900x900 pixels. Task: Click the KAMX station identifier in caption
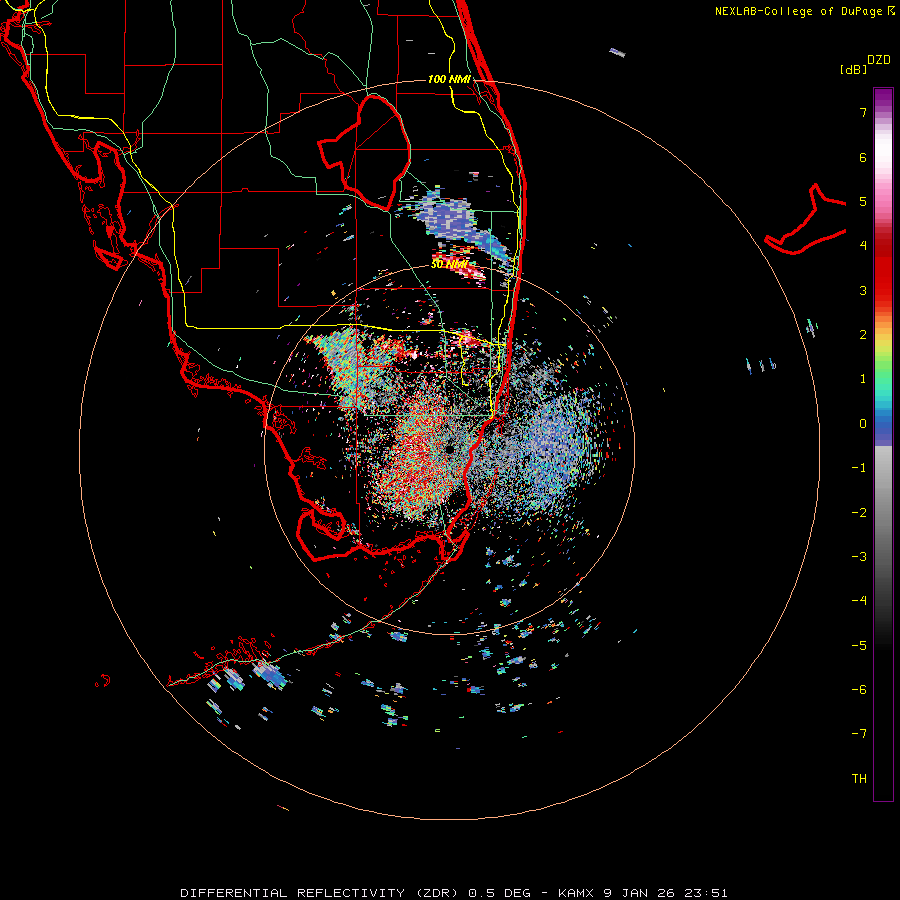pyautogui.click(x=577, y=893)
